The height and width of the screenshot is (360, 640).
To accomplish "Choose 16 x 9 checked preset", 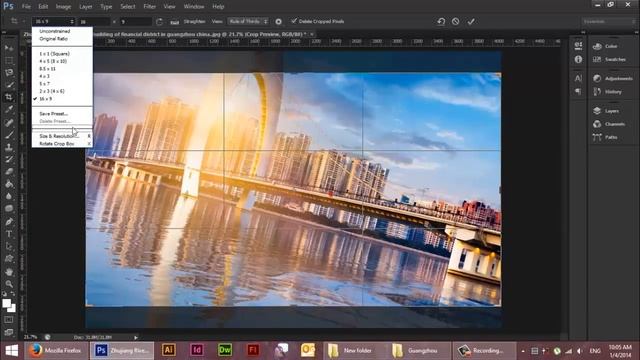I will pos(46,99).
